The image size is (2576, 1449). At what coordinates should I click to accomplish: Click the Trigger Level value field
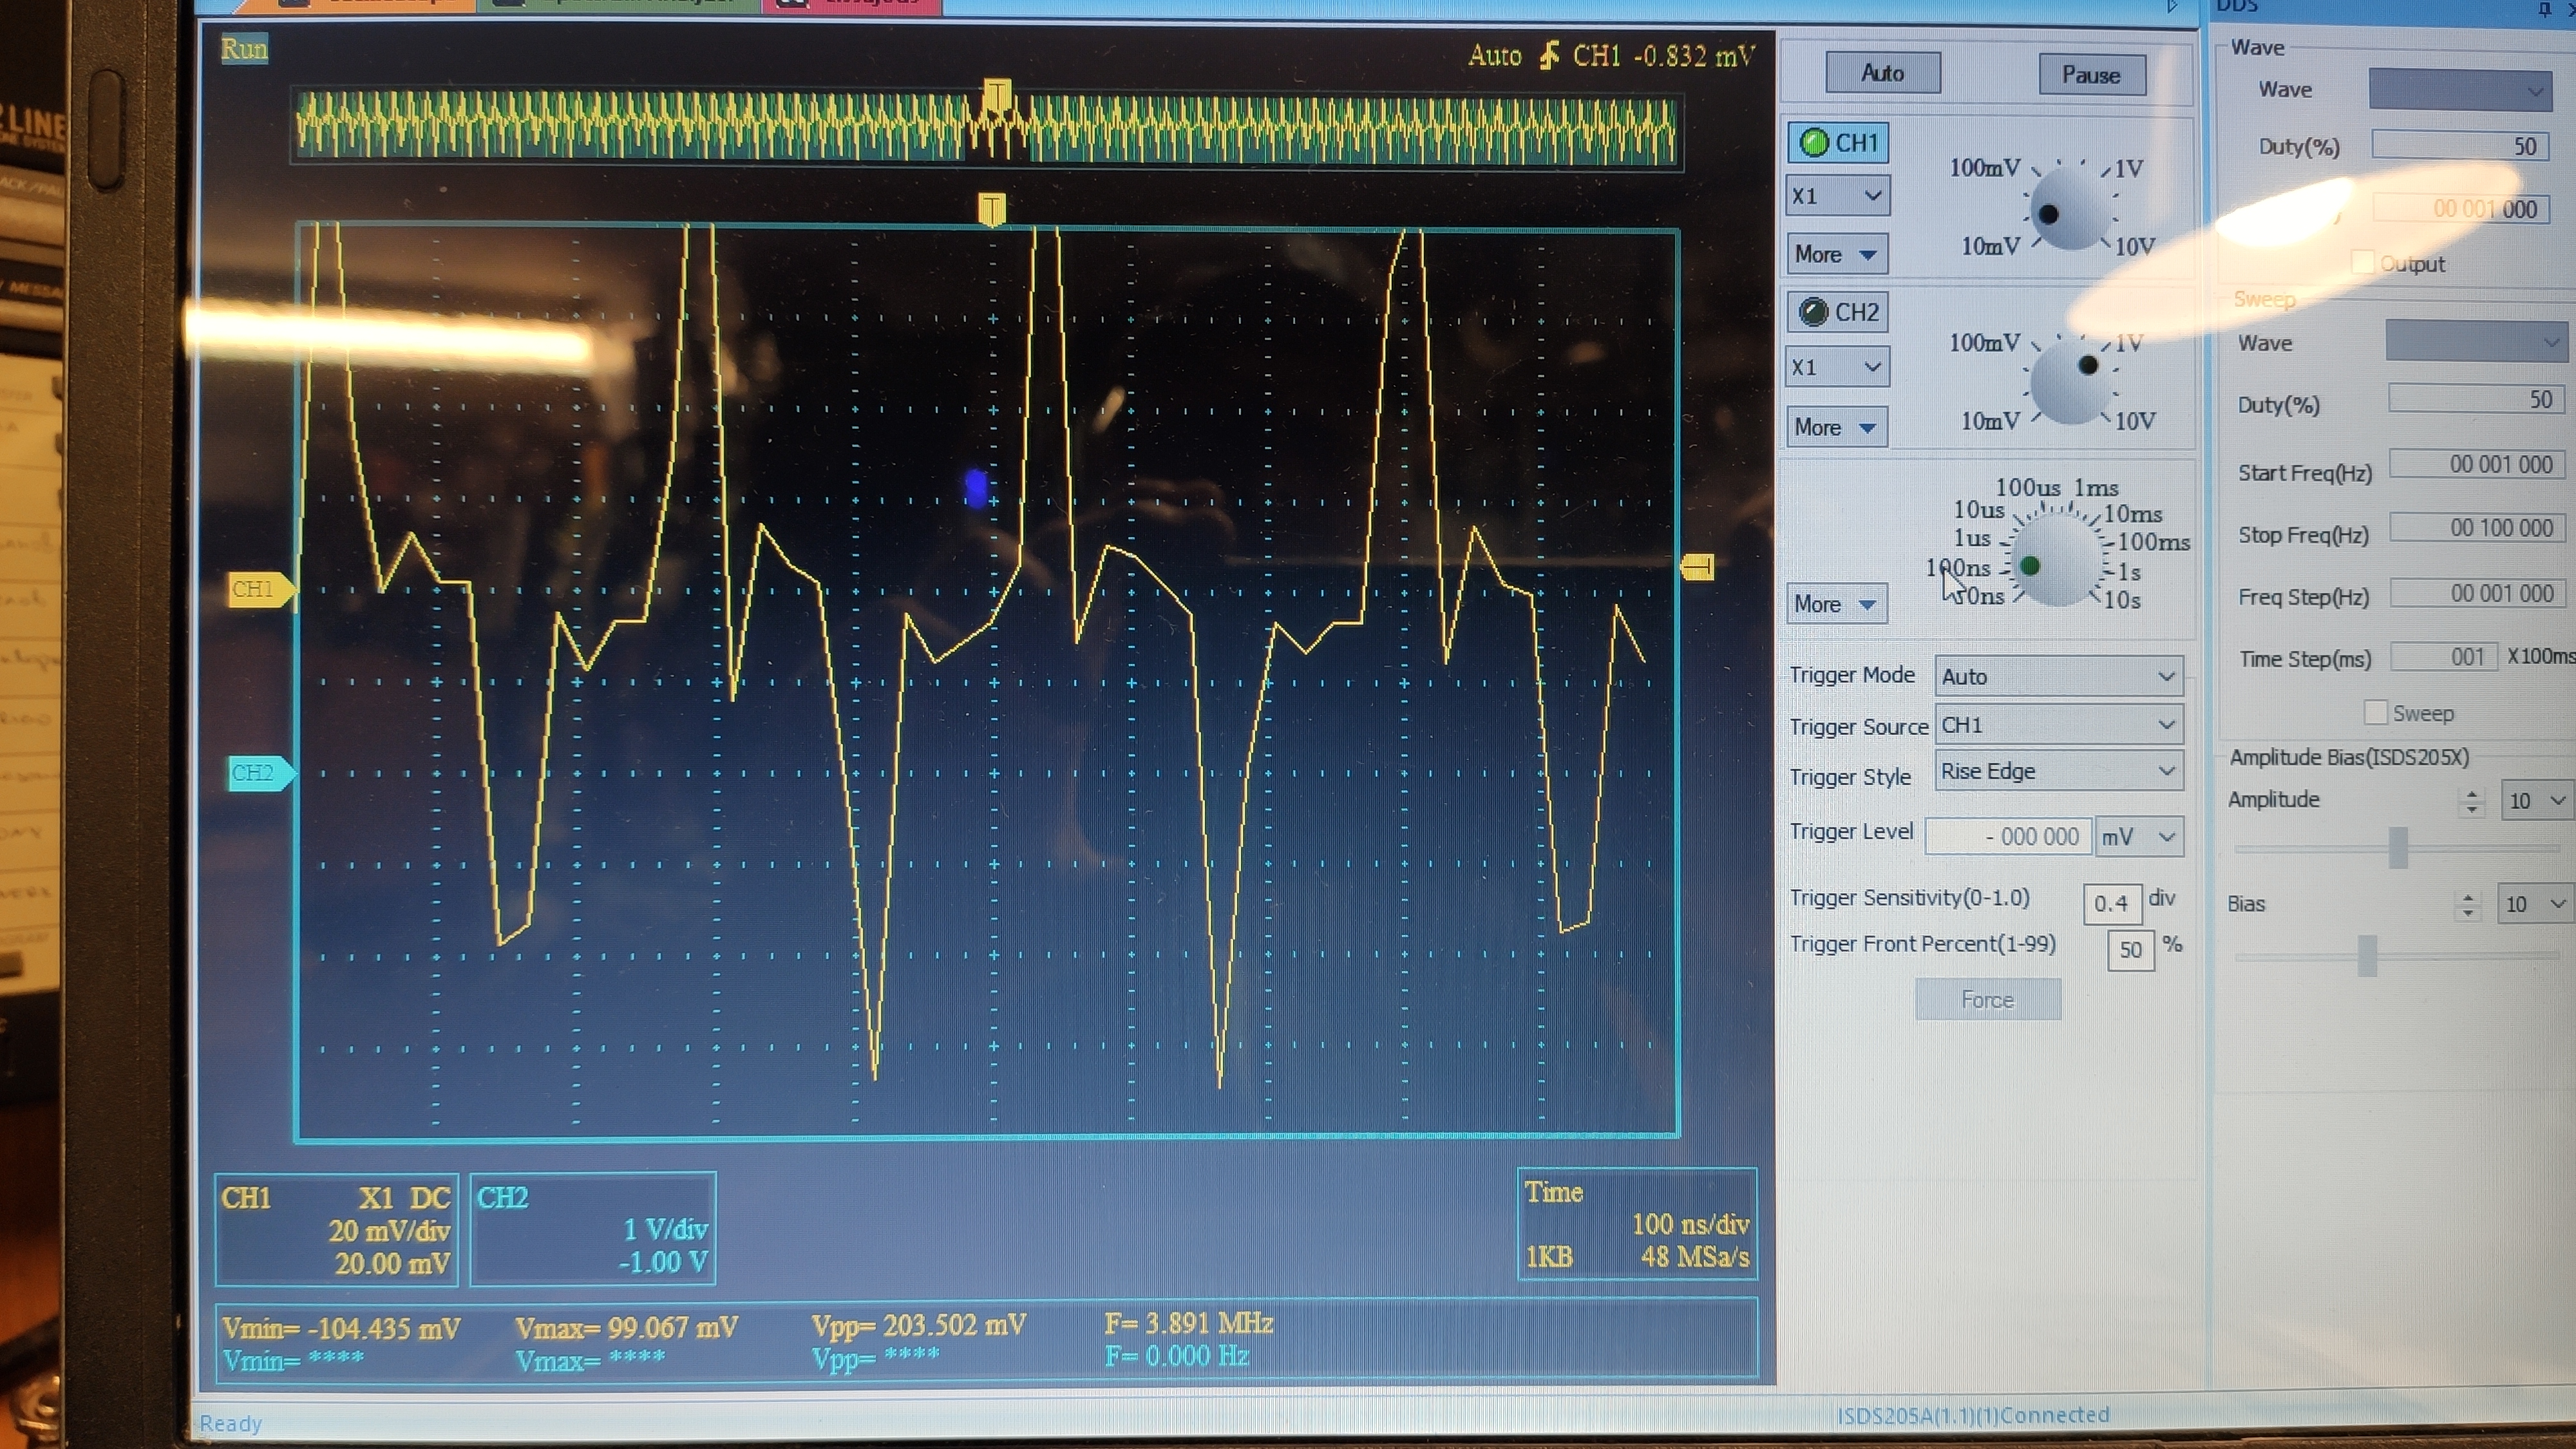(x=2008, y=836)
